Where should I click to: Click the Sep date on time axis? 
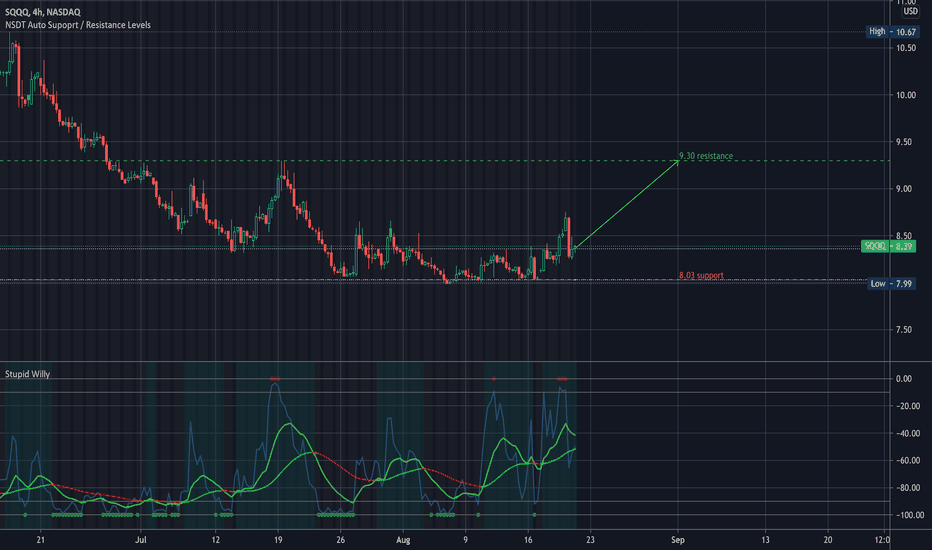[678, 540]
